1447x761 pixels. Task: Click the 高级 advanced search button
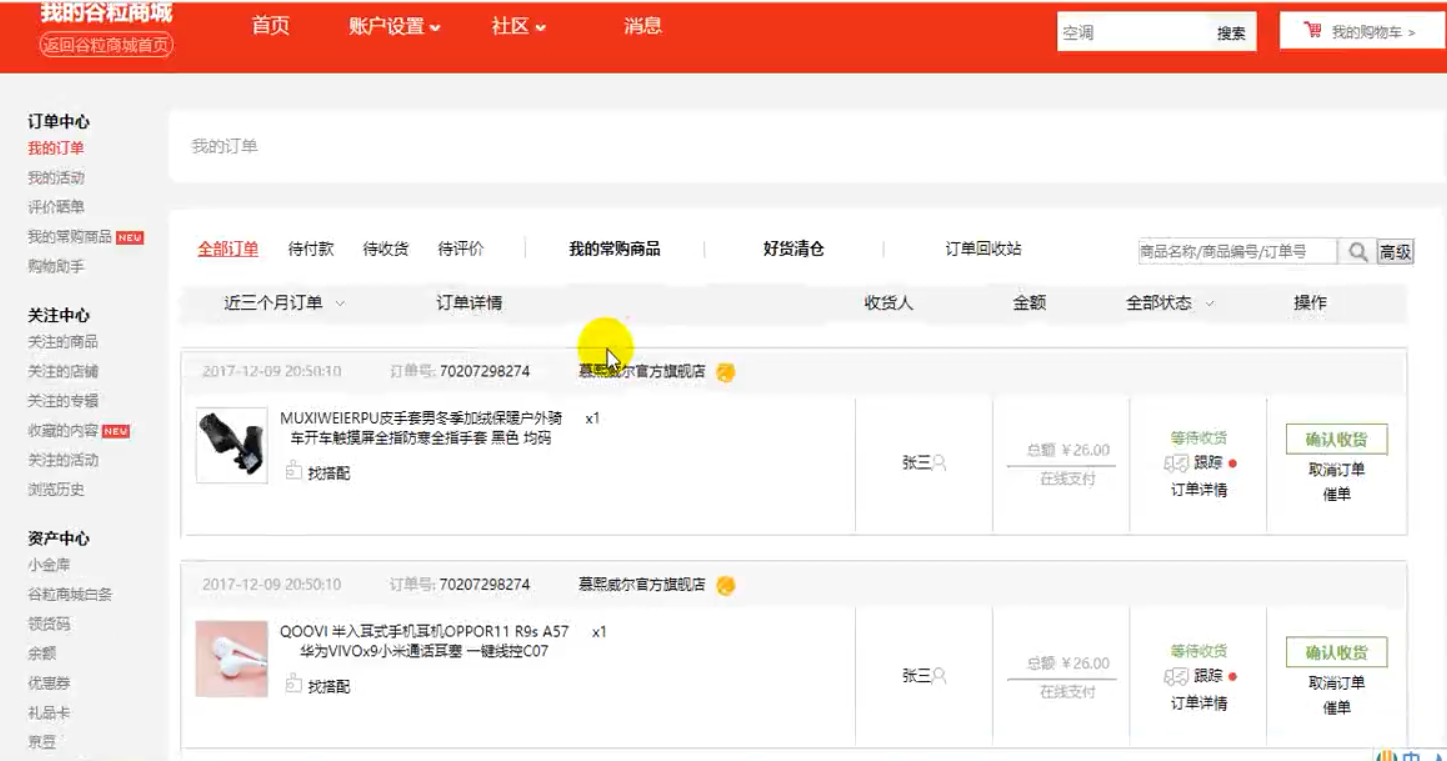click(1395, 252)
